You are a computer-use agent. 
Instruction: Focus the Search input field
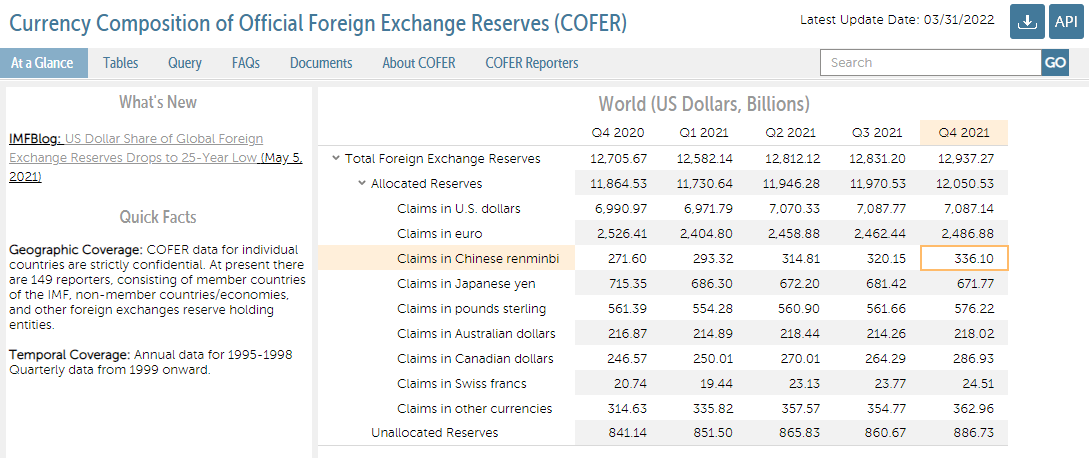[x=930, y=62]
